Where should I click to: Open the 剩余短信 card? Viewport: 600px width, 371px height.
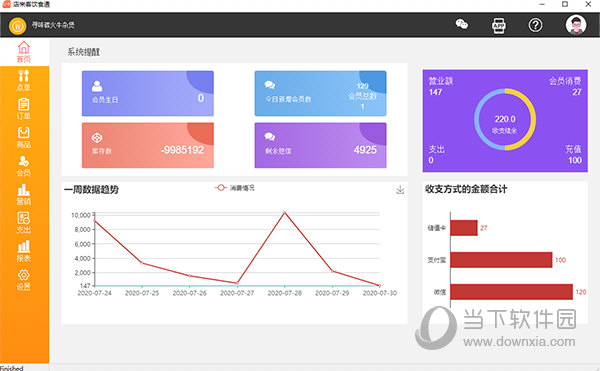pyautogui.click(x=320, y=145)
